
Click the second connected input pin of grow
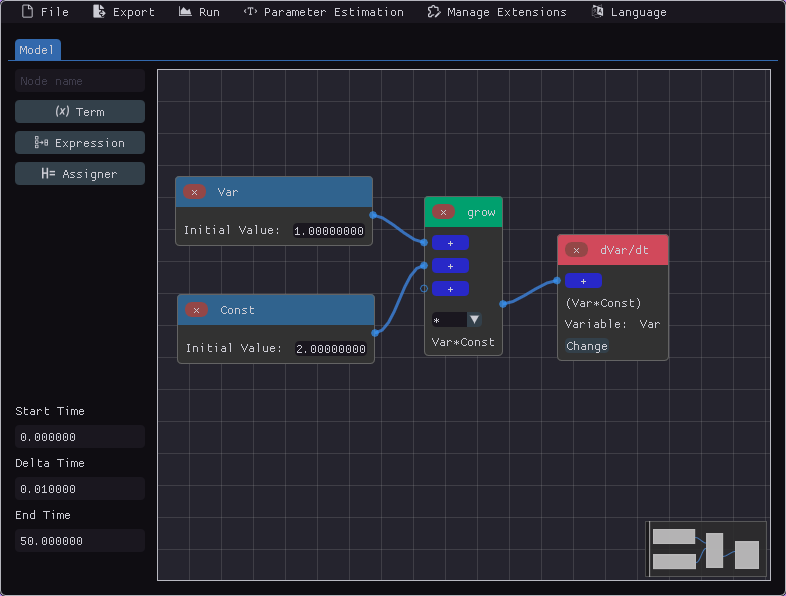tap(424, 266)
